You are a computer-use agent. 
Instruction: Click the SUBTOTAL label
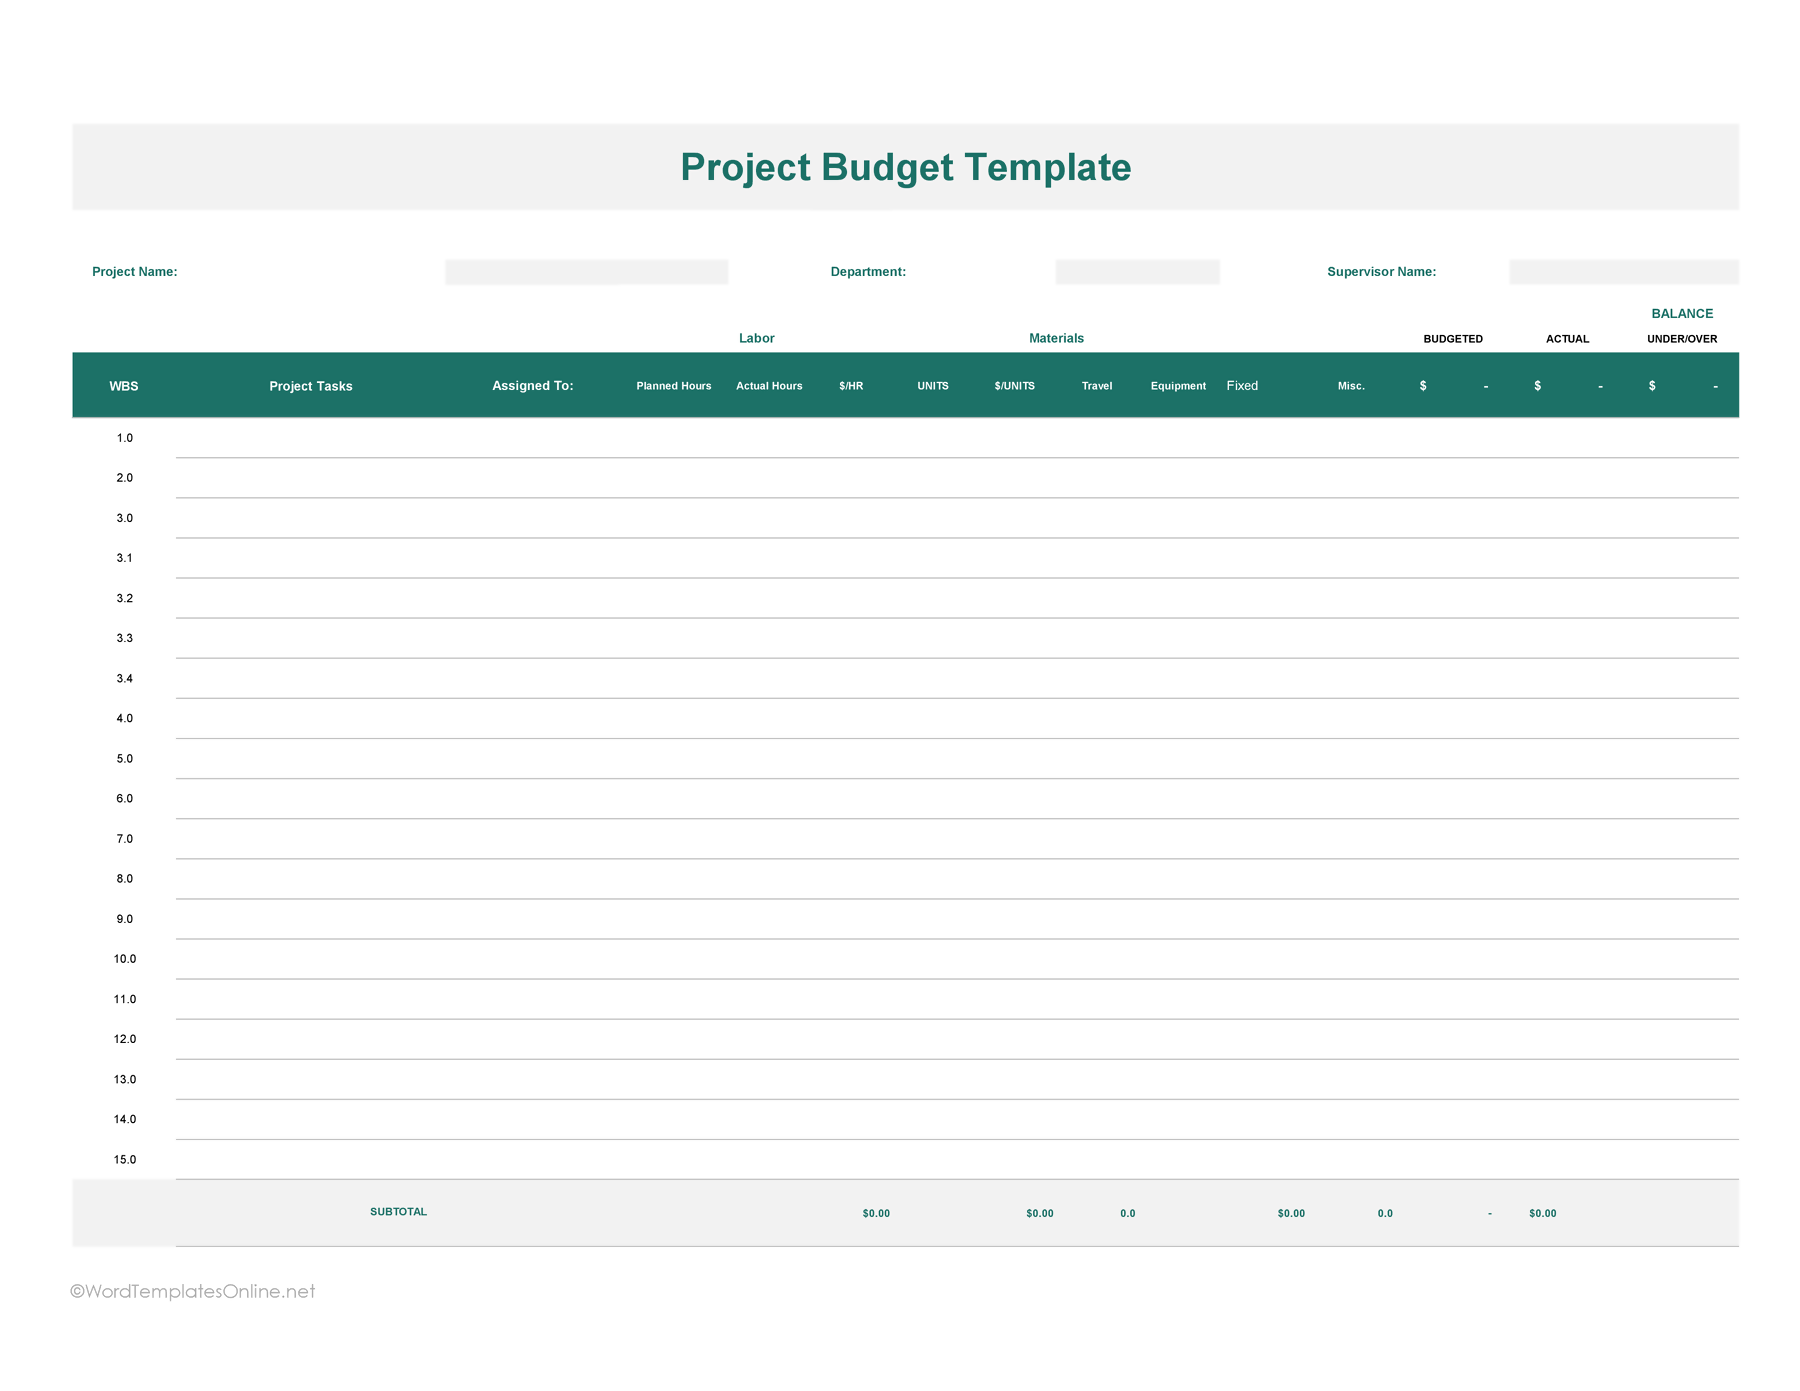398,1212
